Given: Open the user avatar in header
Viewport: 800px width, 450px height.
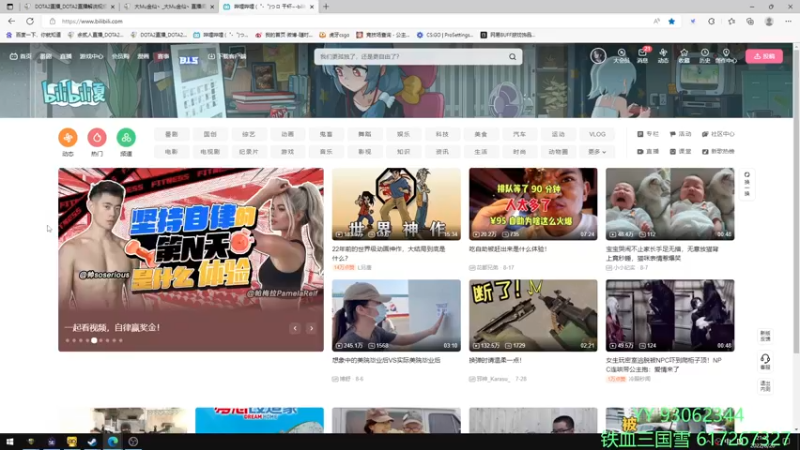Looking at the screenshot, I should click(x=598, y=56).
